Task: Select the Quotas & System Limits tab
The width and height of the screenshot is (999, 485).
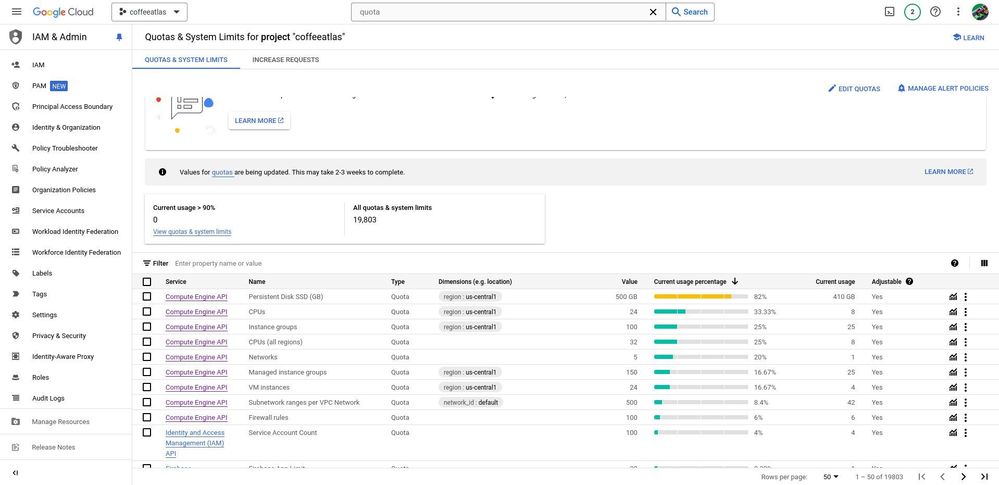Action: pos(186,60)
